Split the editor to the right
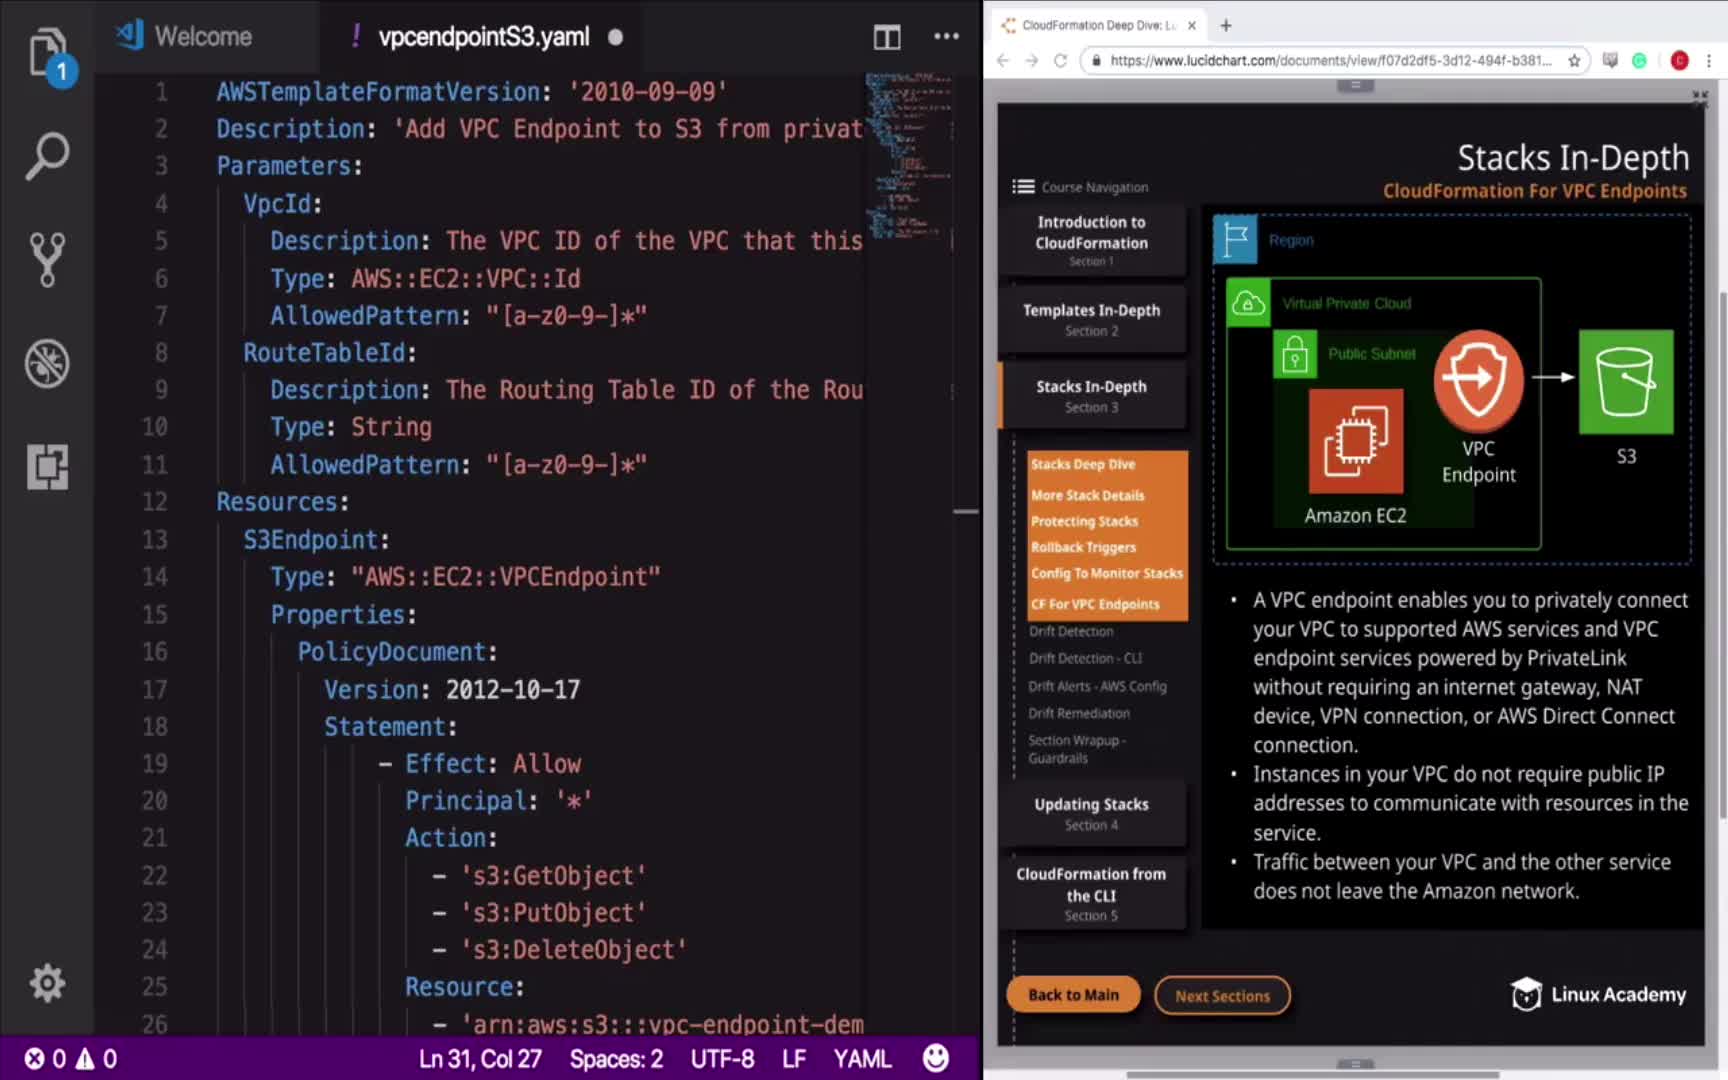The image size is (1728, 1080). [x=886, y=38]
